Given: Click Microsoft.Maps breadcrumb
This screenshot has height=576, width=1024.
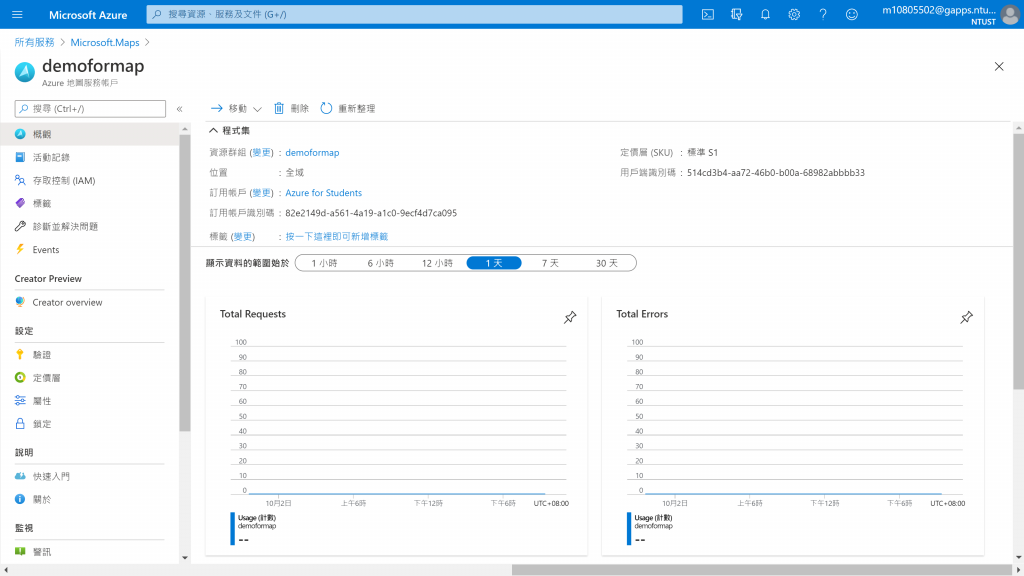Looking at the screenshot, I should pyautogui.click(x=105, y=42).
